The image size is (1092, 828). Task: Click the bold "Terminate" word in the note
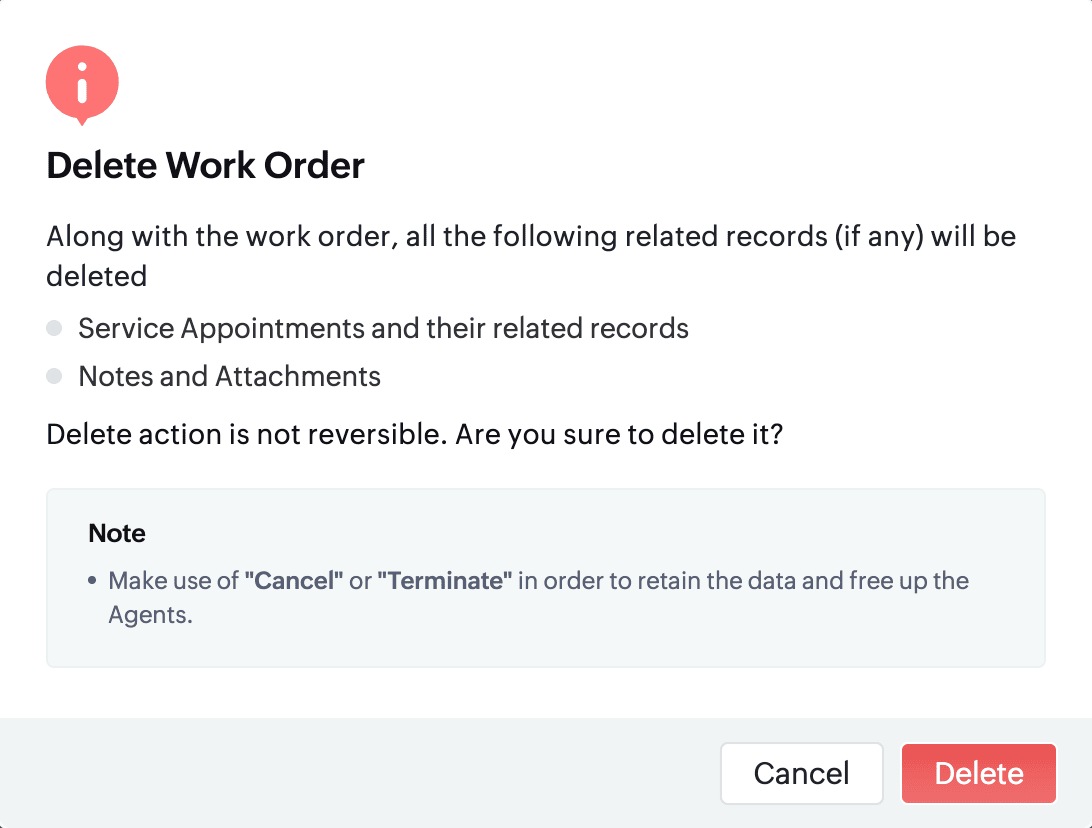tap(444, 581)
